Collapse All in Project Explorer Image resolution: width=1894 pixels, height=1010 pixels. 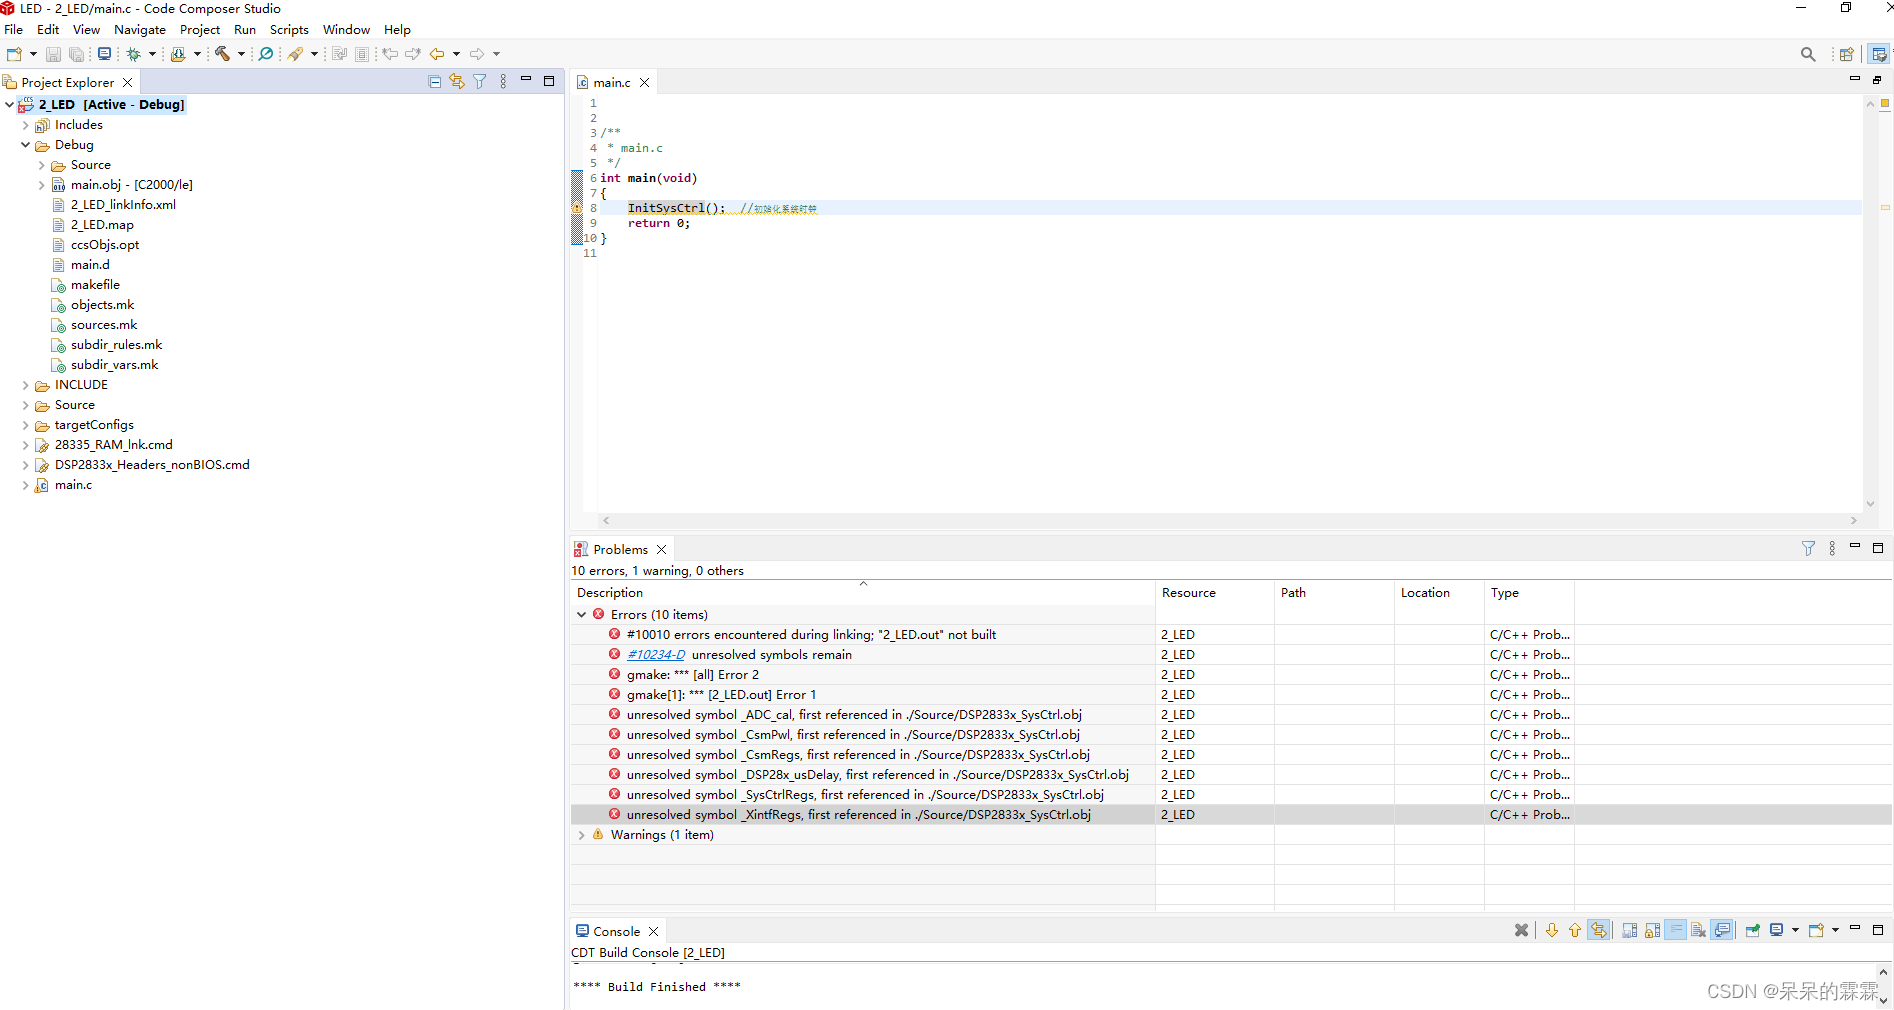tap(435, 82)
